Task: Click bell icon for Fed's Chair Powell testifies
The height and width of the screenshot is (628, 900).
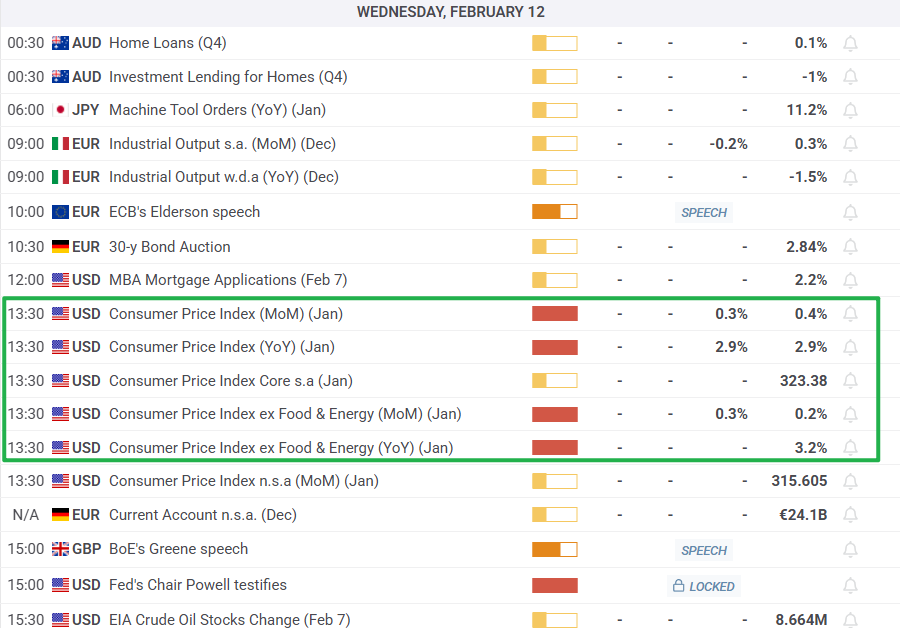Action: click(x=850, y=586)
